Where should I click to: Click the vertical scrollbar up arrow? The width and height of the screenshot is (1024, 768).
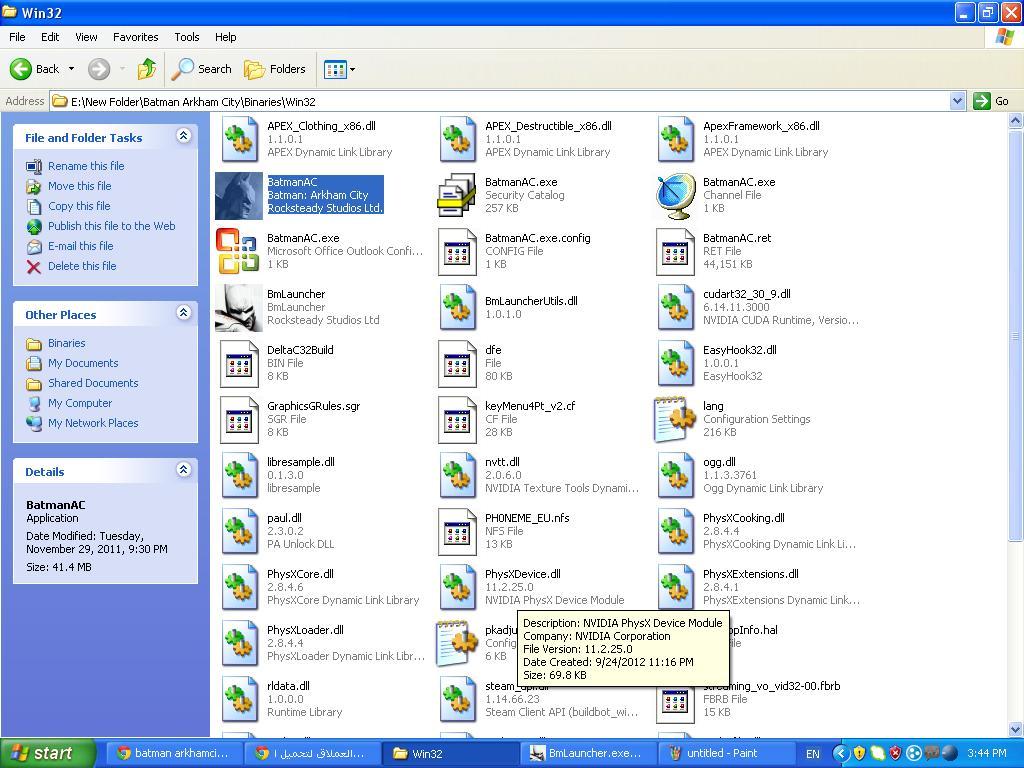pos(1016,120)
